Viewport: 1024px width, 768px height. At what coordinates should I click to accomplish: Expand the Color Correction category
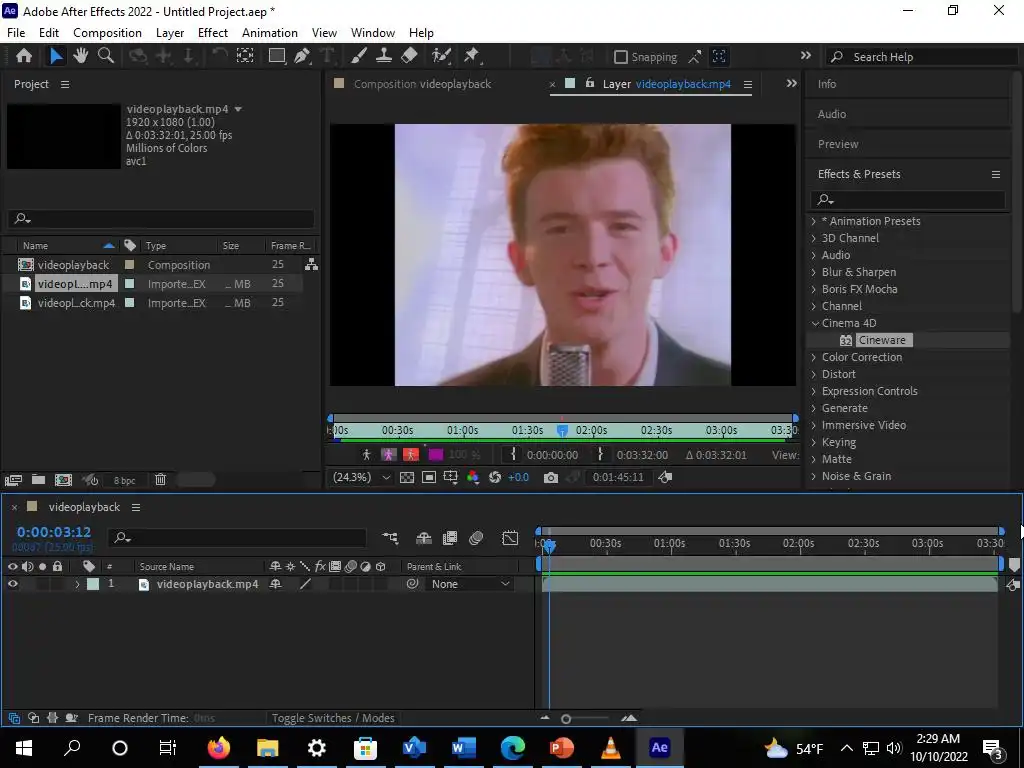tap(814, 357)
